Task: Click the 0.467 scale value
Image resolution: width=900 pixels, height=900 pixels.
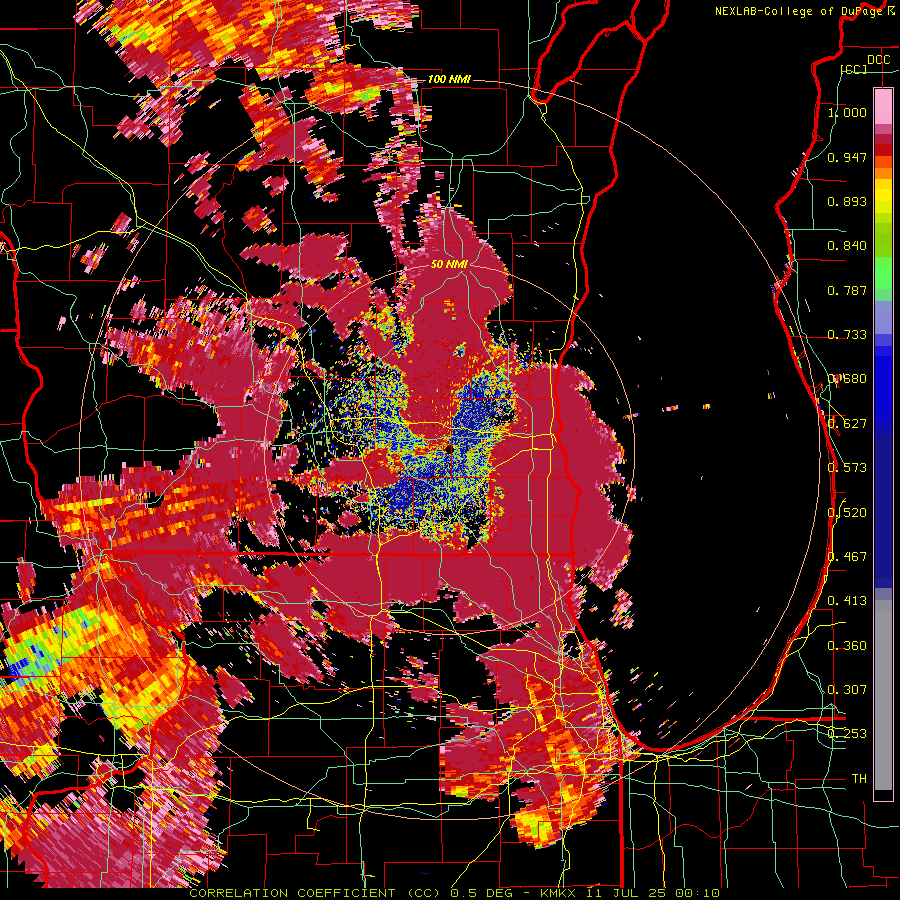Action: pyautogui.click(x=847, y=557)
